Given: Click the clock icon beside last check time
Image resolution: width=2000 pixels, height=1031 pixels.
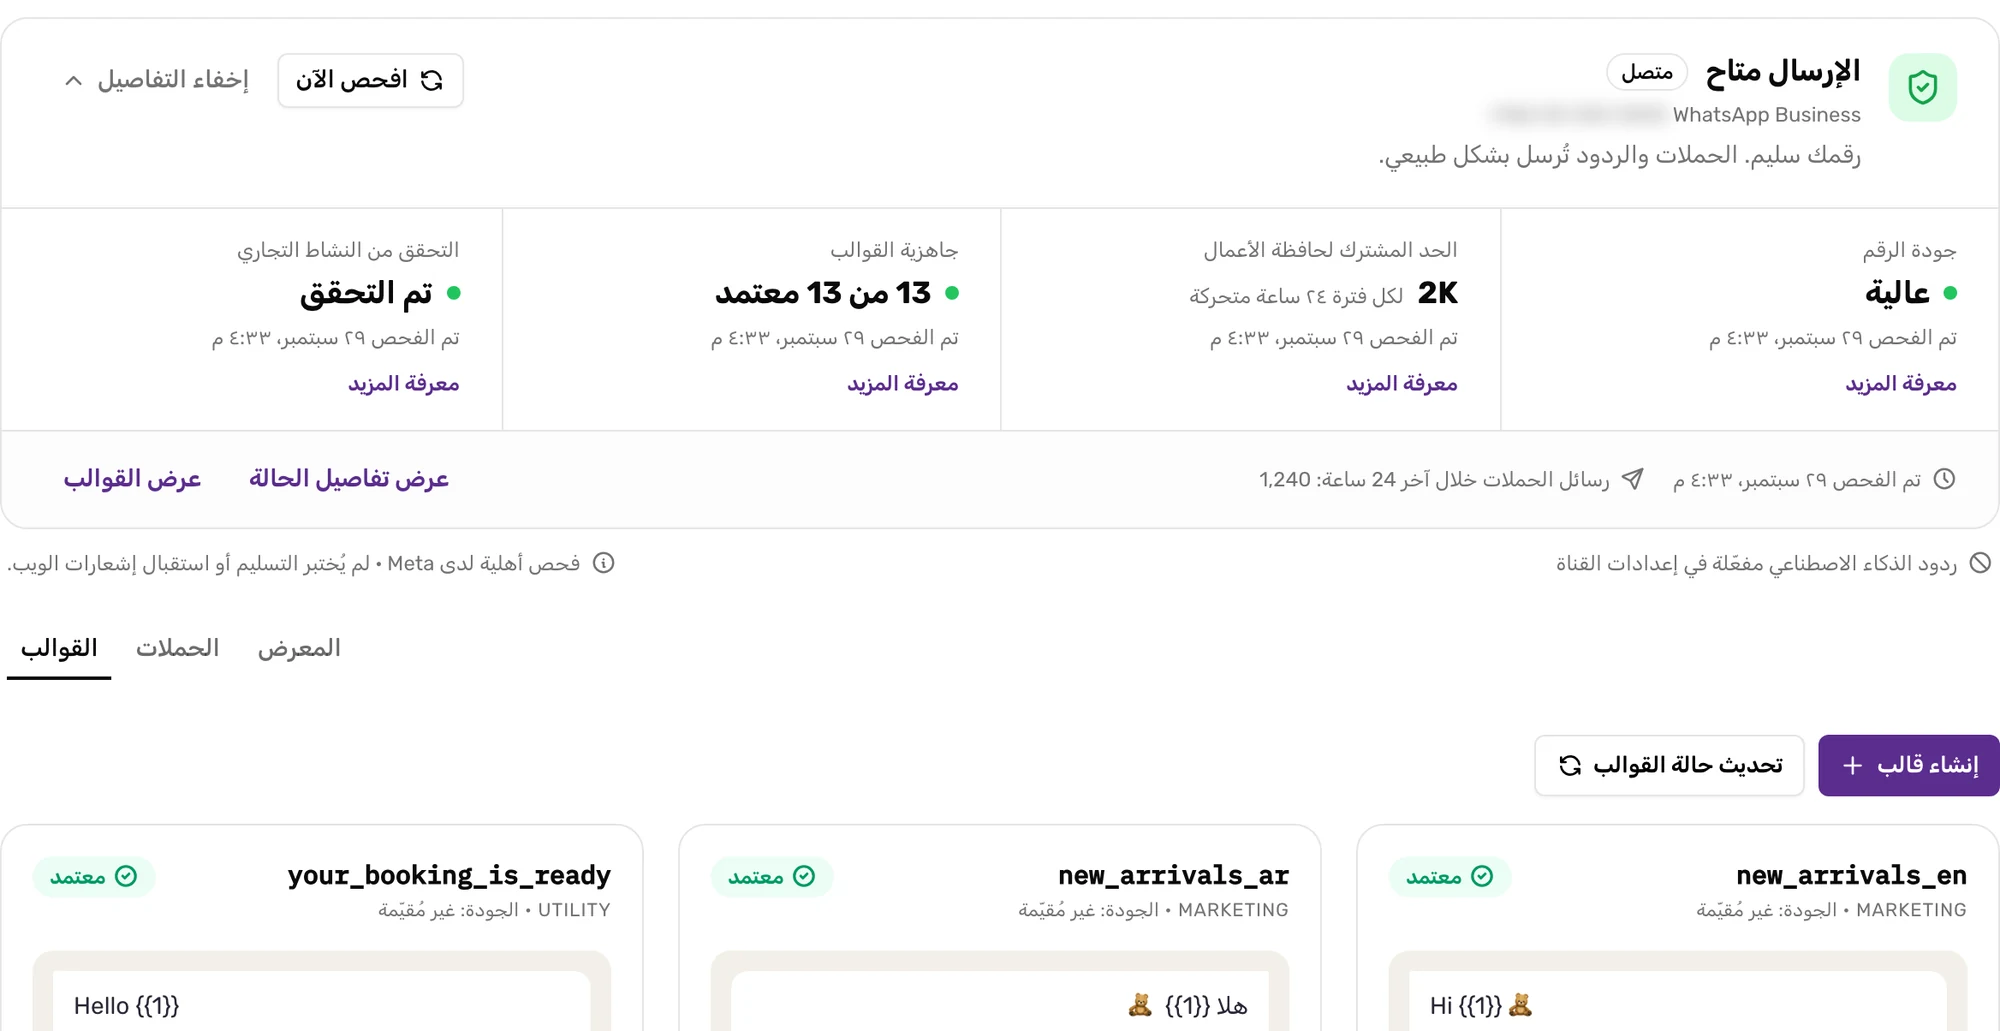Looking at the screenshot, I should click(1944, 479).
